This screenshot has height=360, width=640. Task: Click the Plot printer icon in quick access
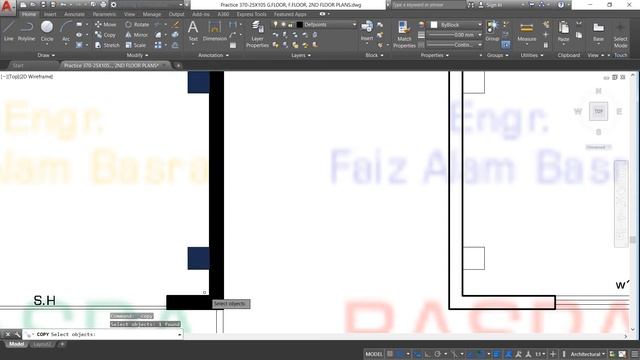[x=103, y=4]
